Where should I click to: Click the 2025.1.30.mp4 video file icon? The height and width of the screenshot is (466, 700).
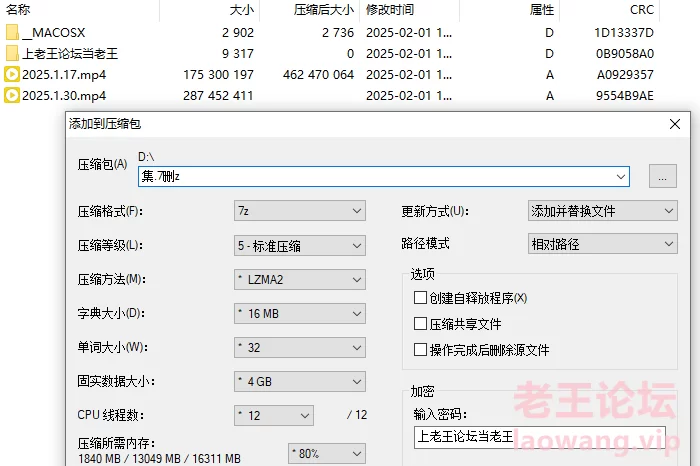click(12, 95)
